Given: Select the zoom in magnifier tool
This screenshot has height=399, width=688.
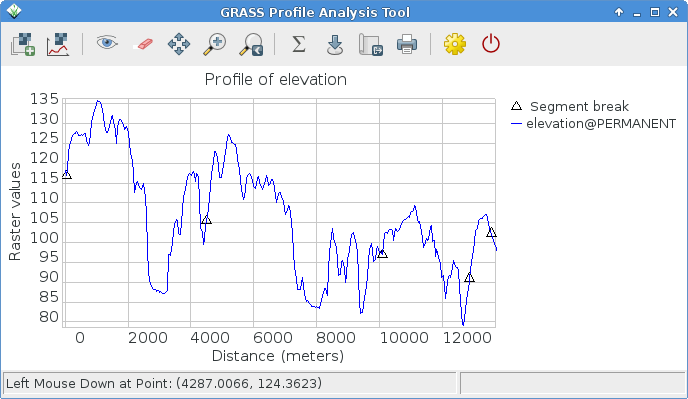Looking at the screenshot, I should point(215,44).
